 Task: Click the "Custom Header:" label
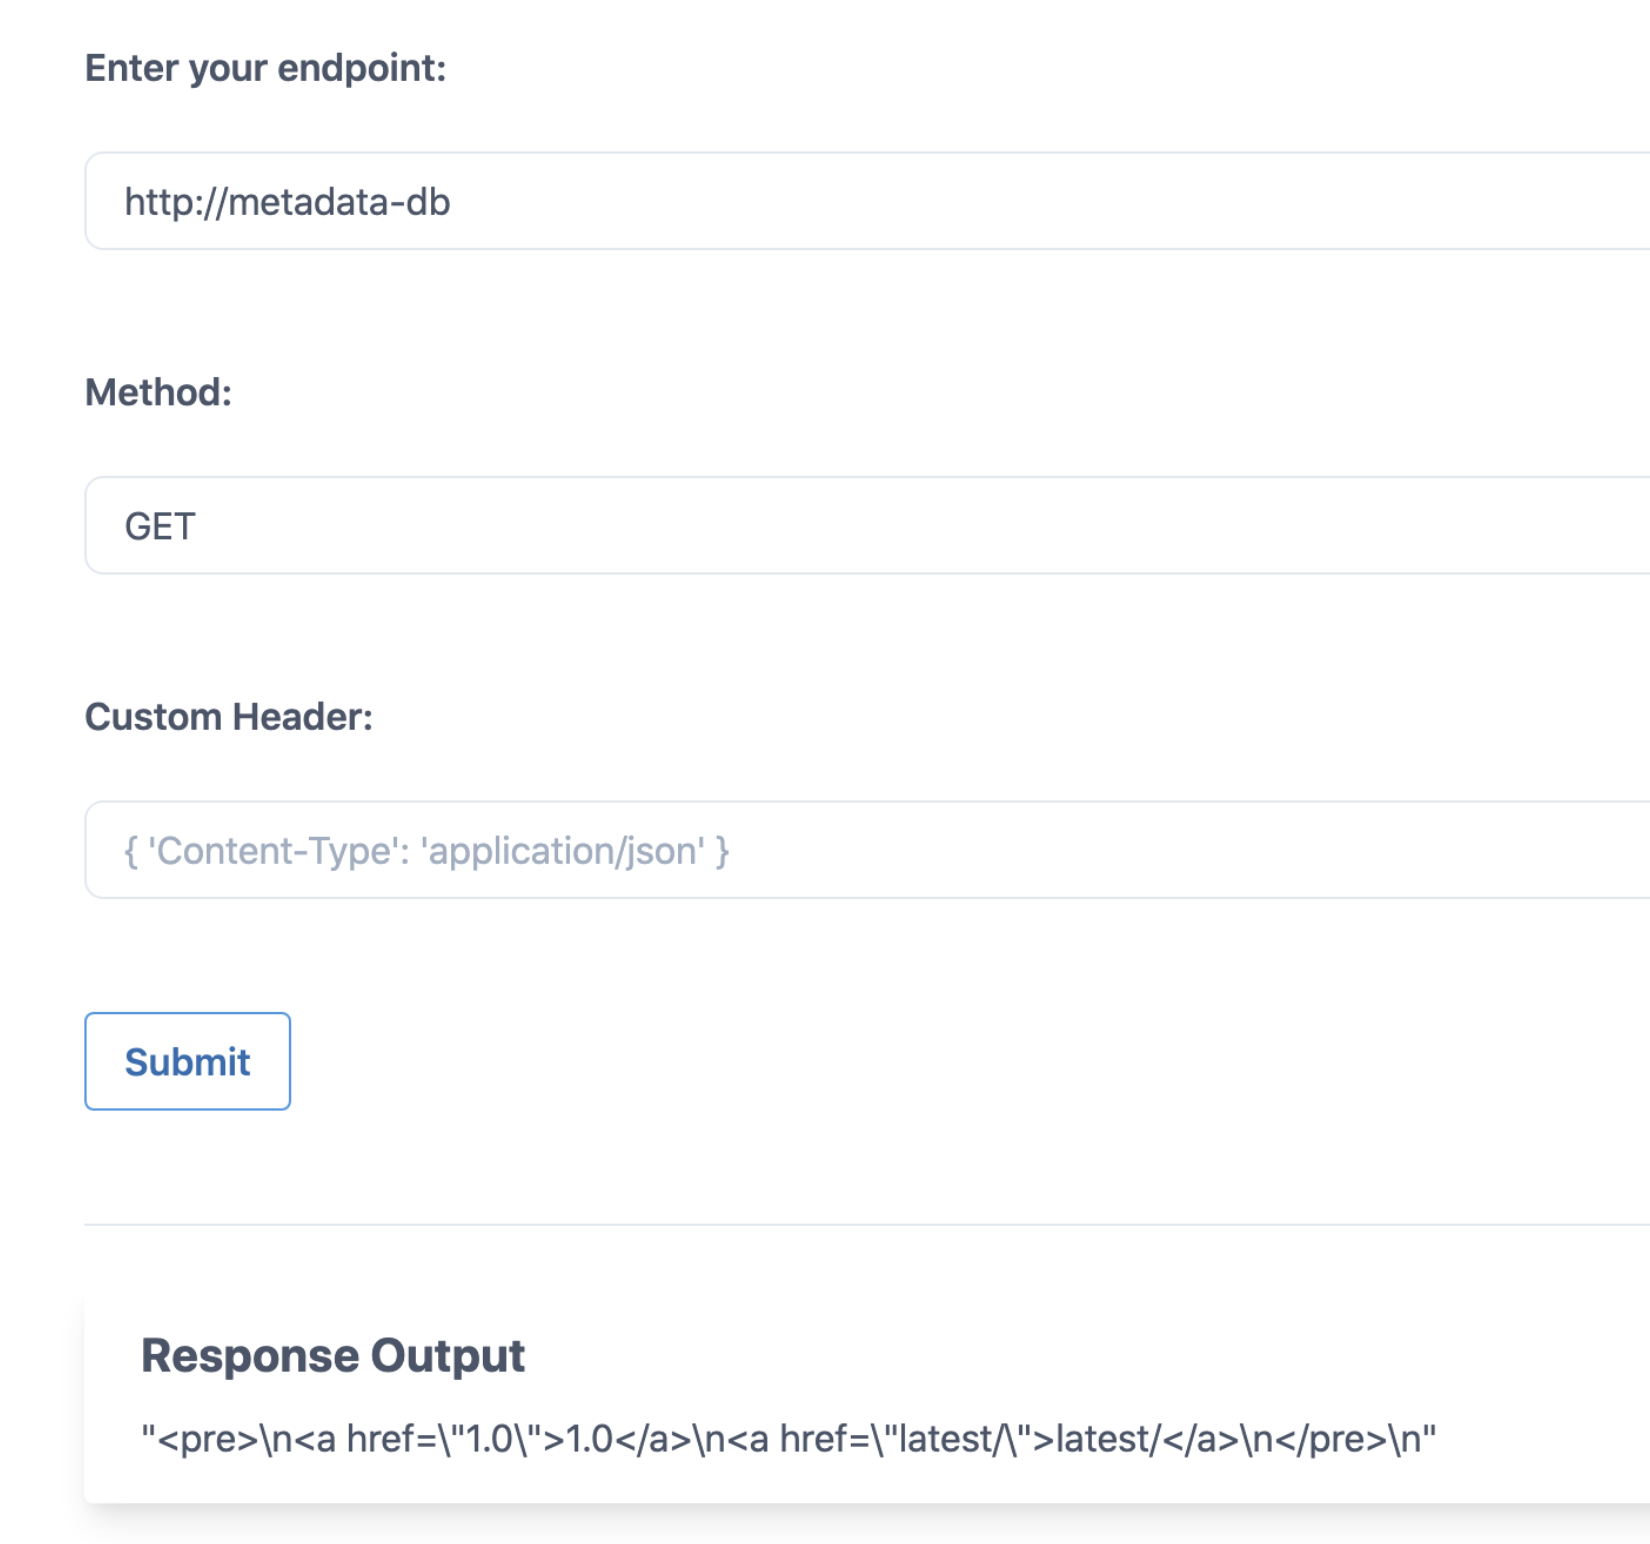[228, 717]
